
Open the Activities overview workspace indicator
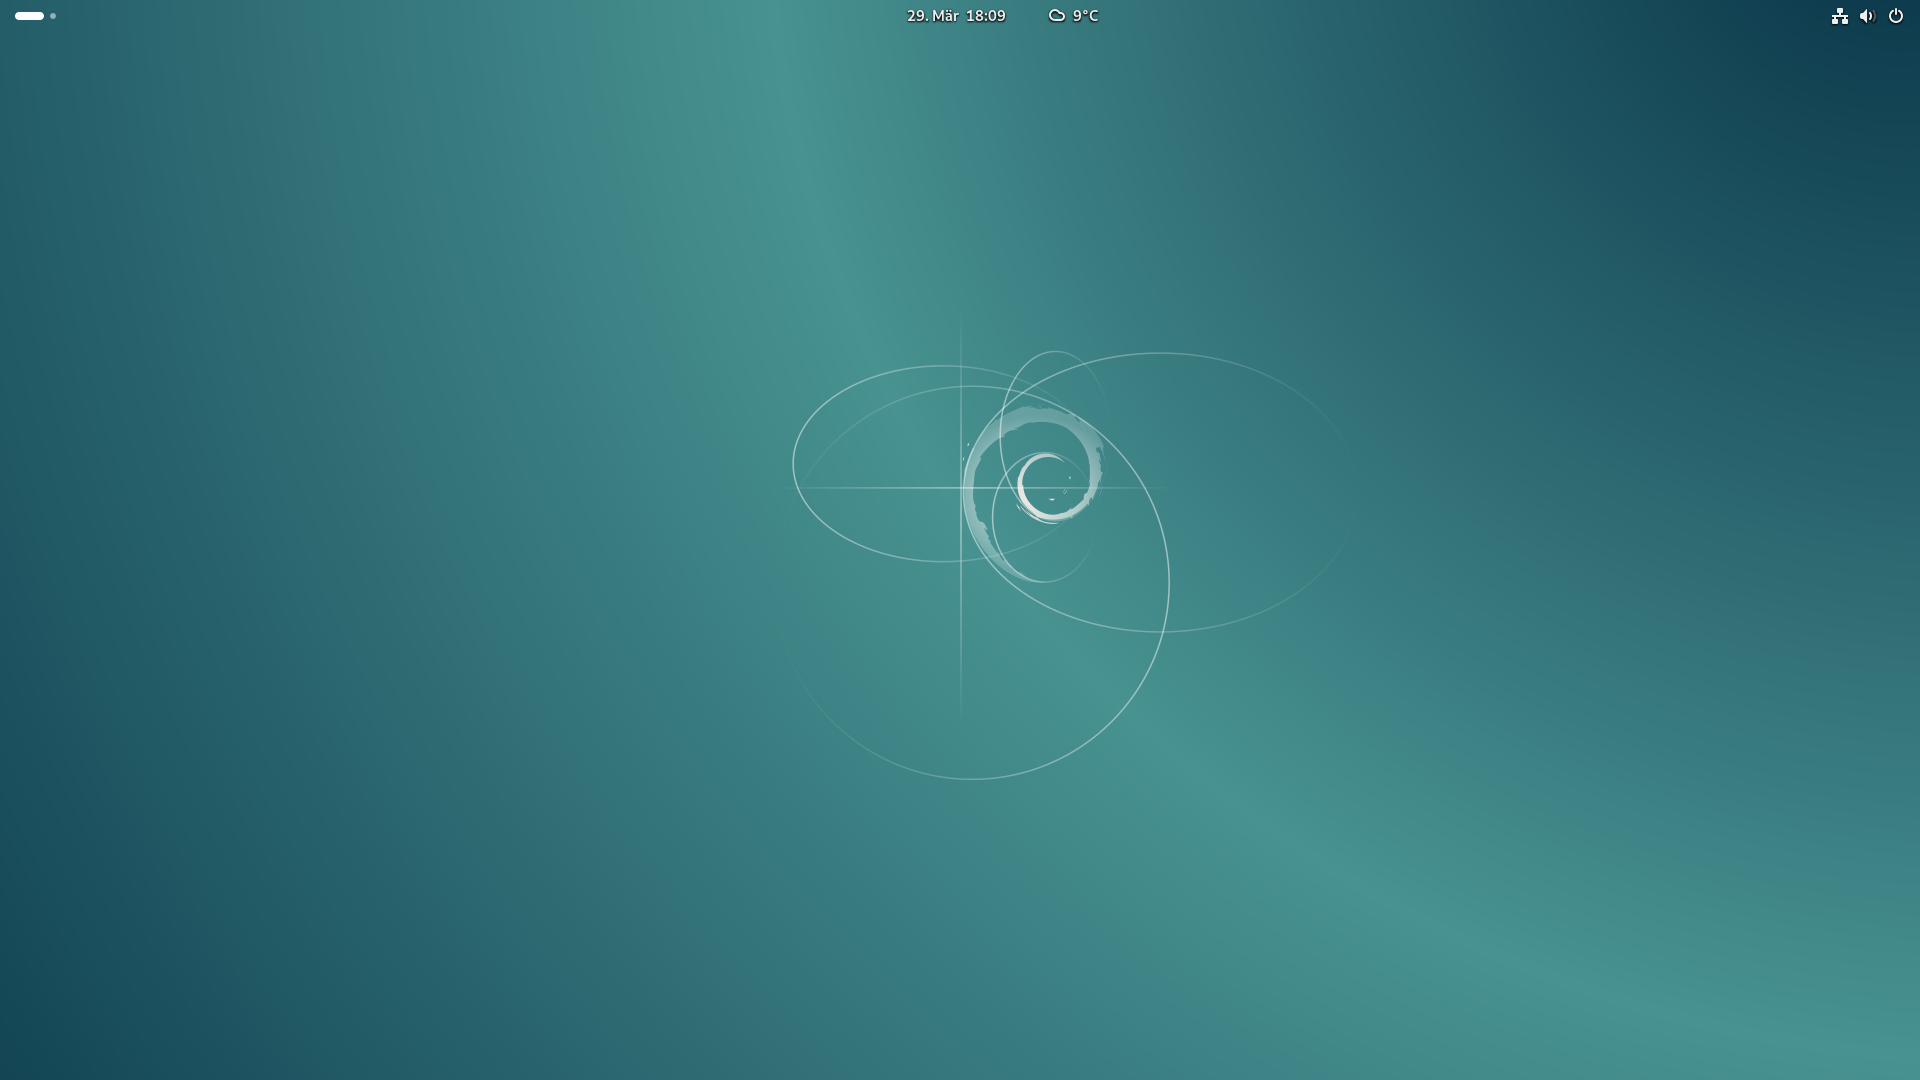coord(35,16)
